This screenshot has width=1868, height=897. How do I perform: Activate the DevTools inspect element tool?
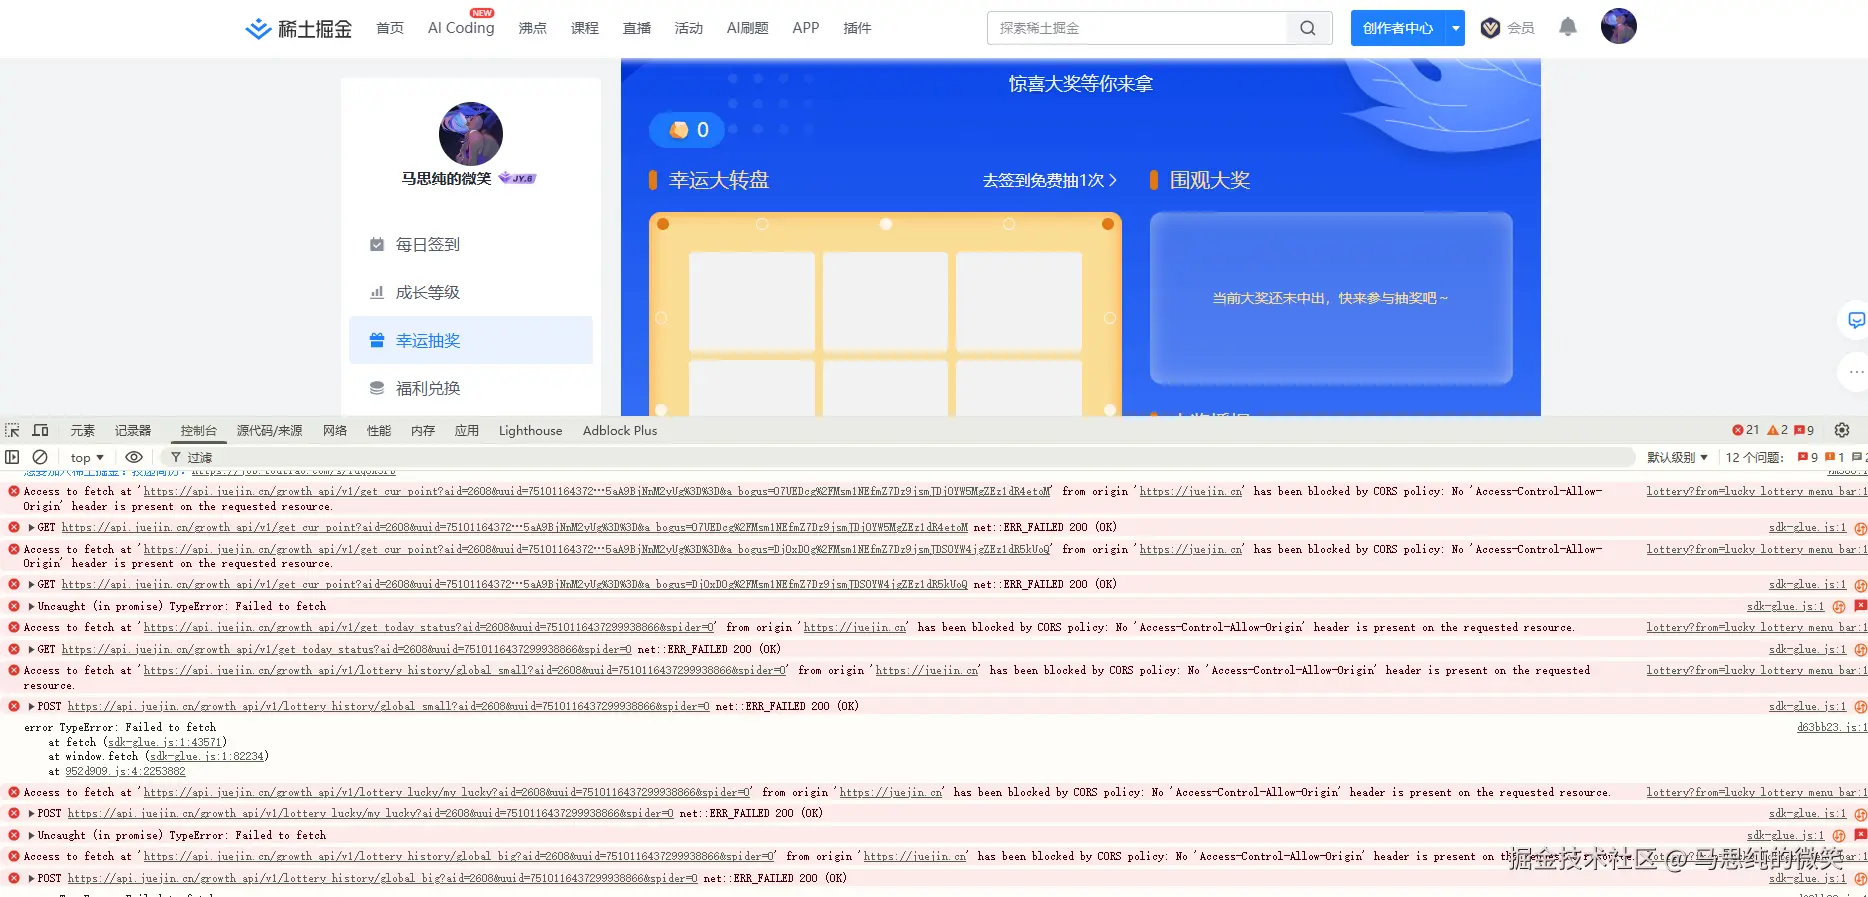12,430
